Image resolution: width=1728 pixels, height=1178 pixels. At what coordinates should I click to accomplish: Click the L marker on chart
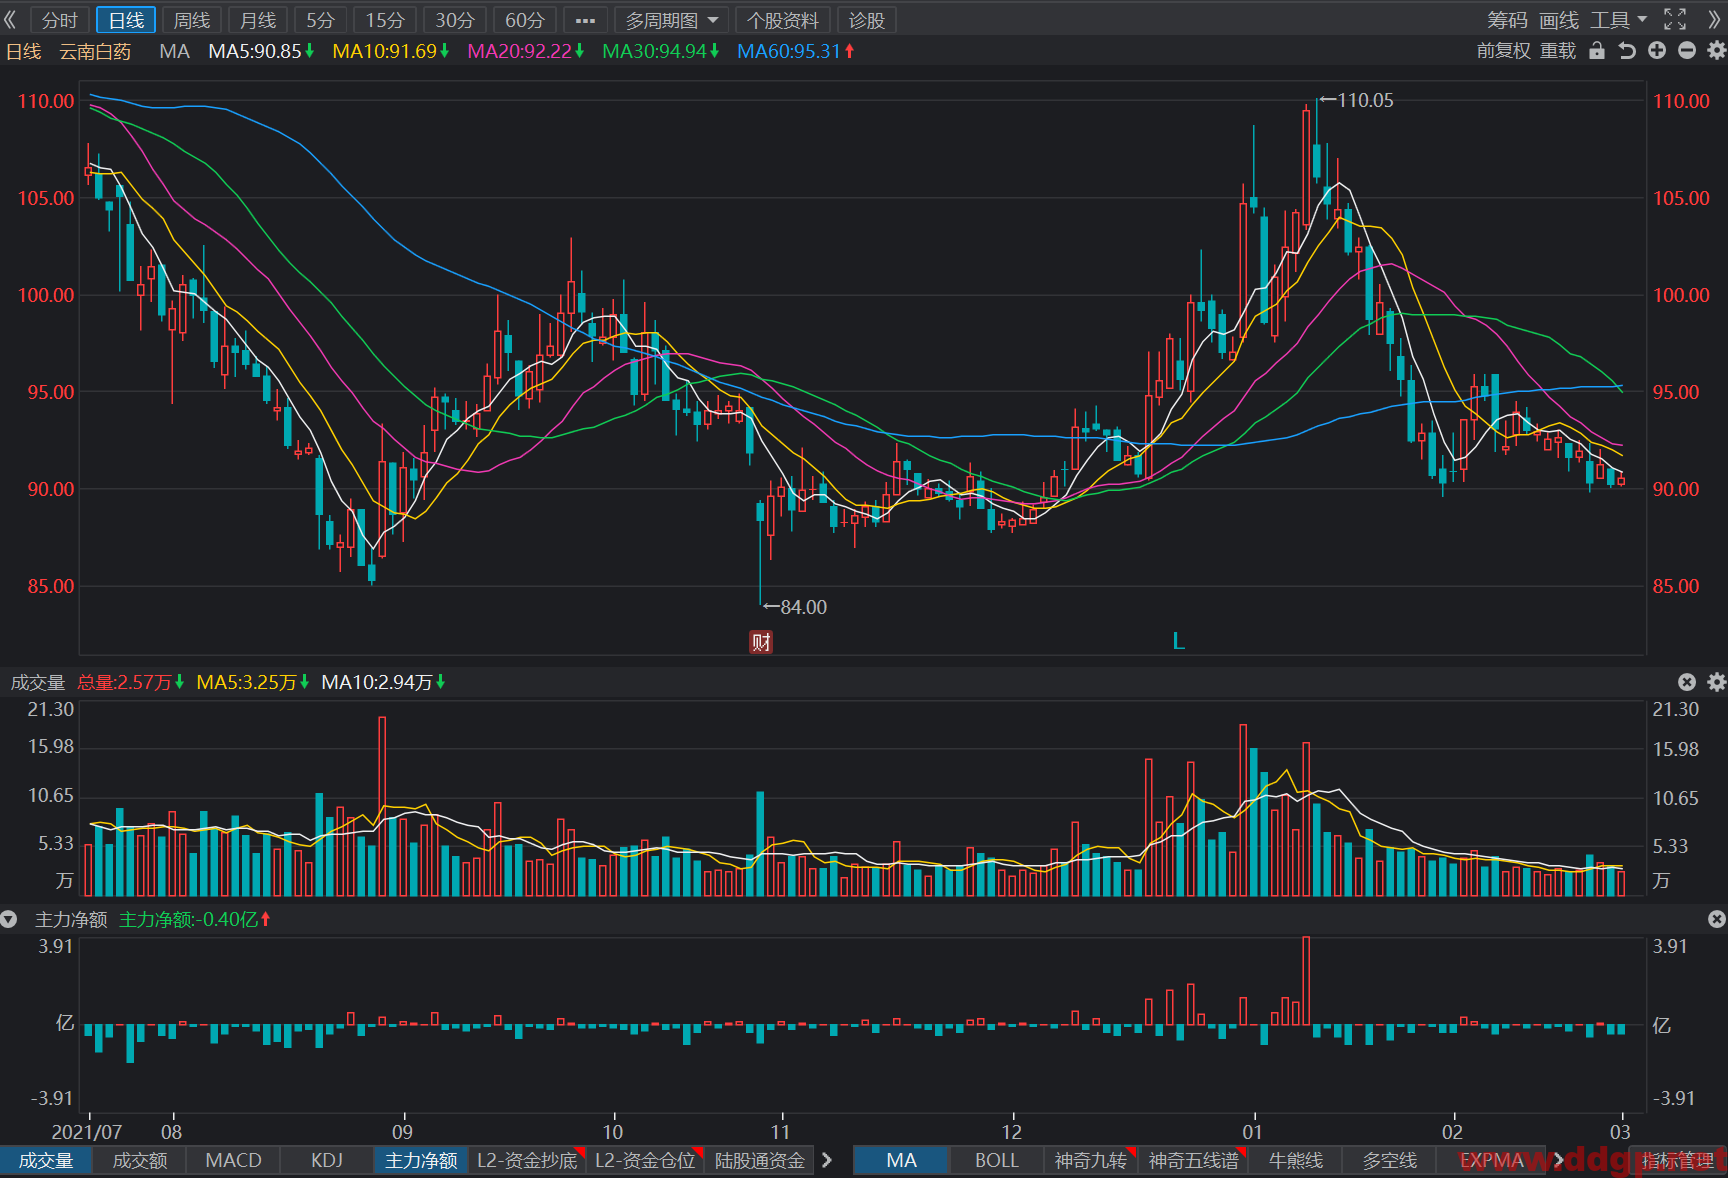click(1179, 642)
